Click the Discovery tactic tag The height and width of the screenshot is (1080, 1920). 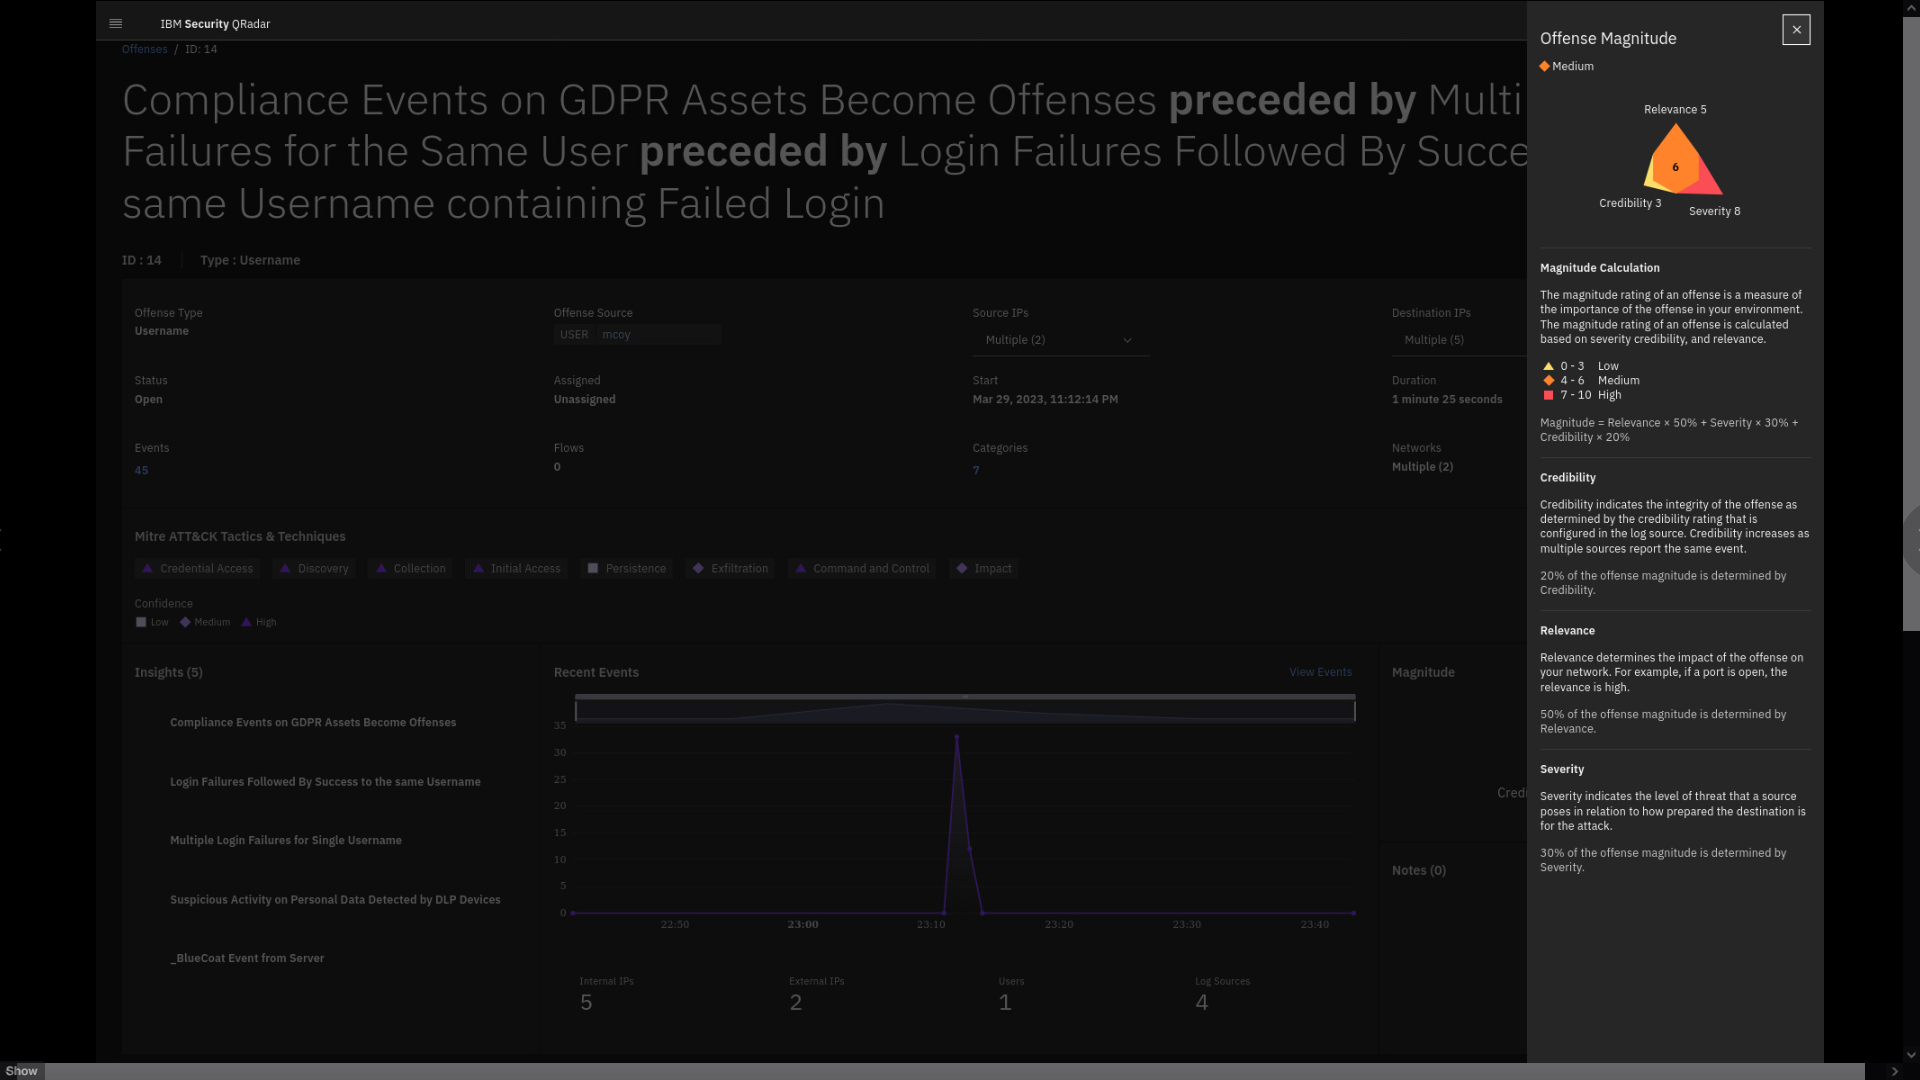click(314, 568)
